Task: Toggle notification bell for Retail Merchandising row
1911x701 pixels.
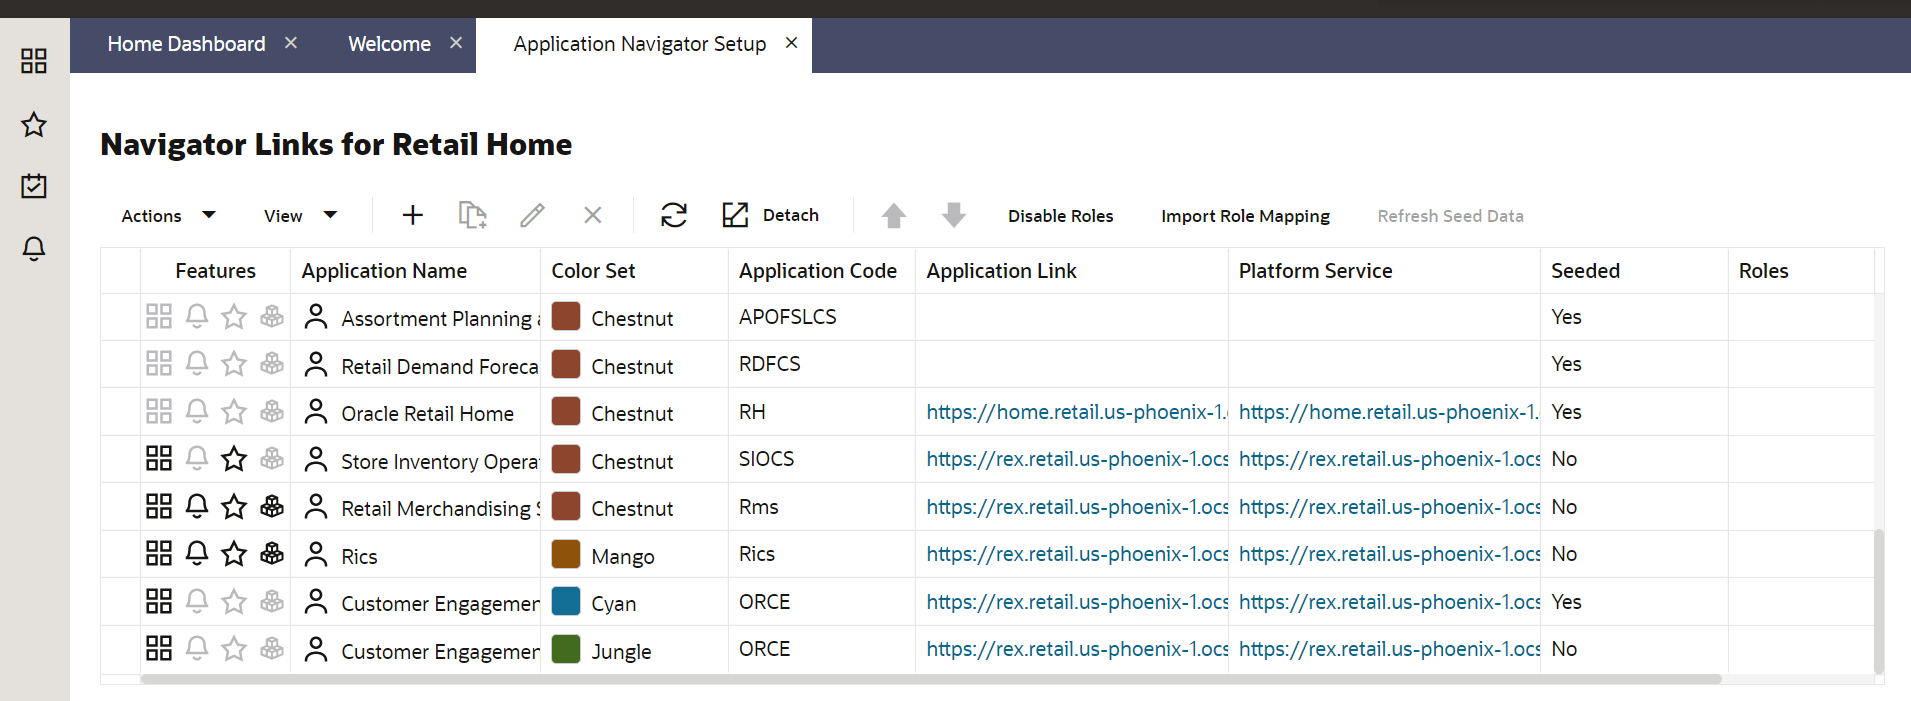Action: click(197, 507)
